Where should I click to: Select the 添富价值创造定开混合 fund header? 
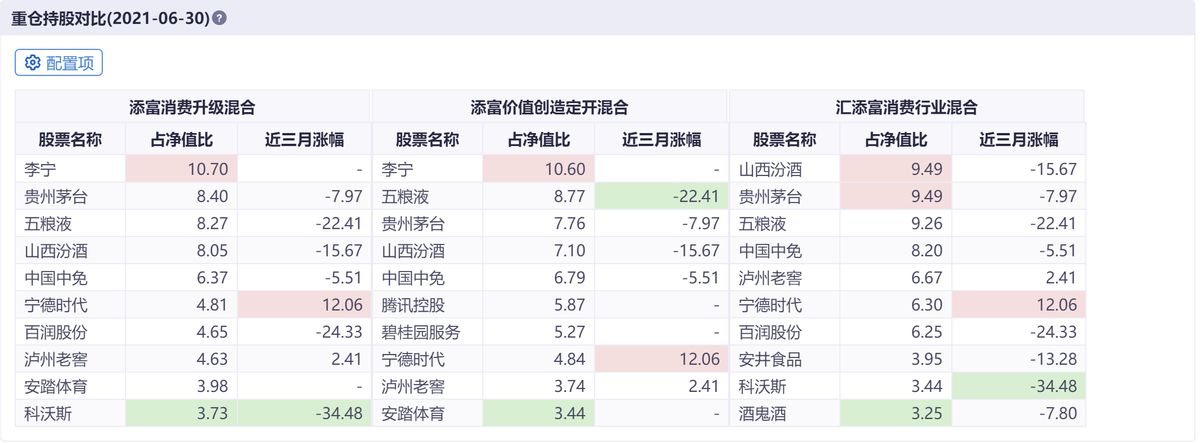coord(549,107)
